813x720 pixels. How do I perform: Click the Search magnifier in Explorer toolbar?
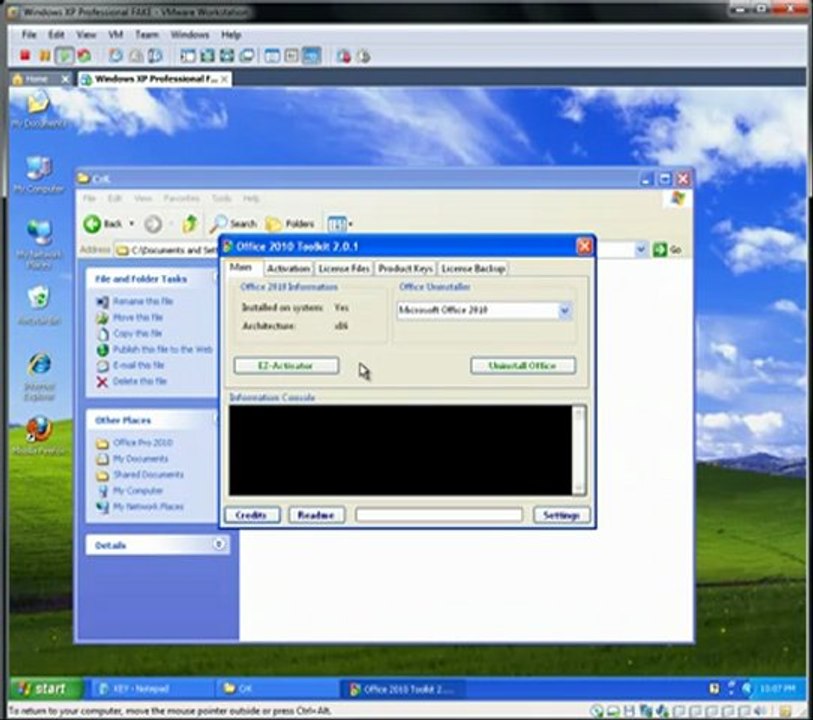pyautogui.click(x=218, y=223)
